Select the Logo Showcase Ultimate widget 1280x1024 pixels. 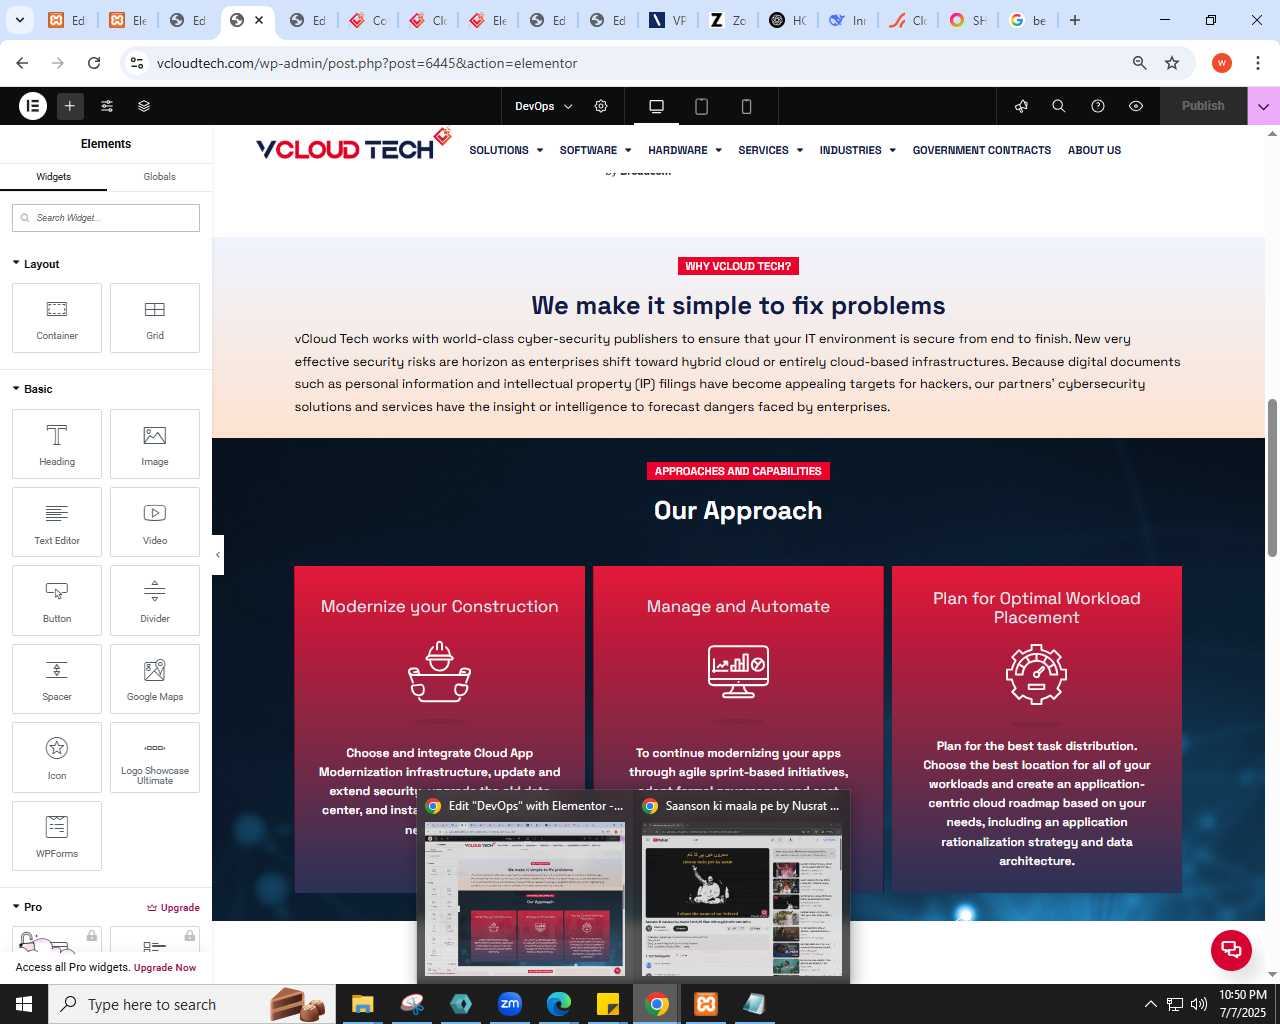click(x=155, y=757)
